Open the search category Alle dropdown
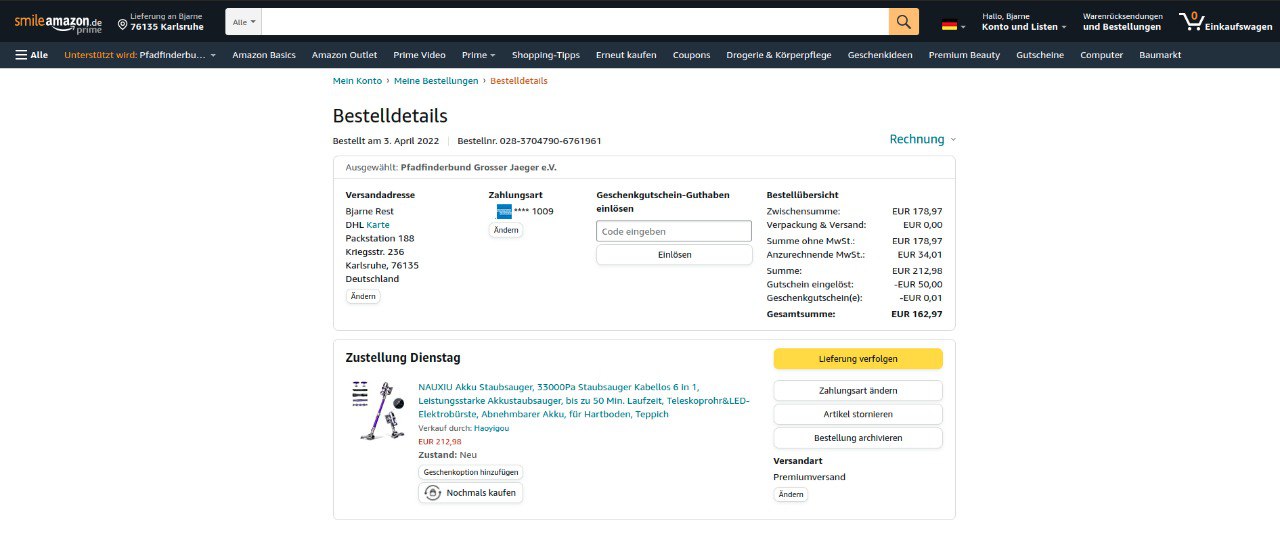1280x535 pixels. (243, 21)
